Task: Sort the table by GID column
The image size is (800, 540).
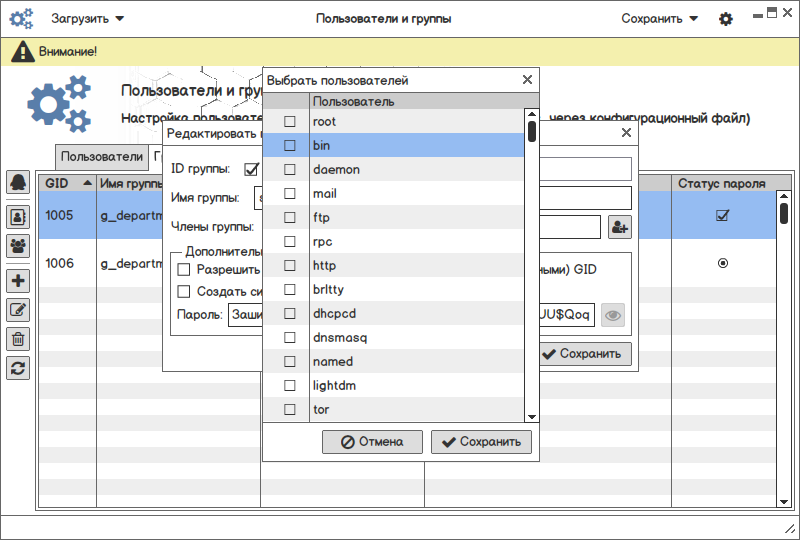Action: [x=67, y=183]
